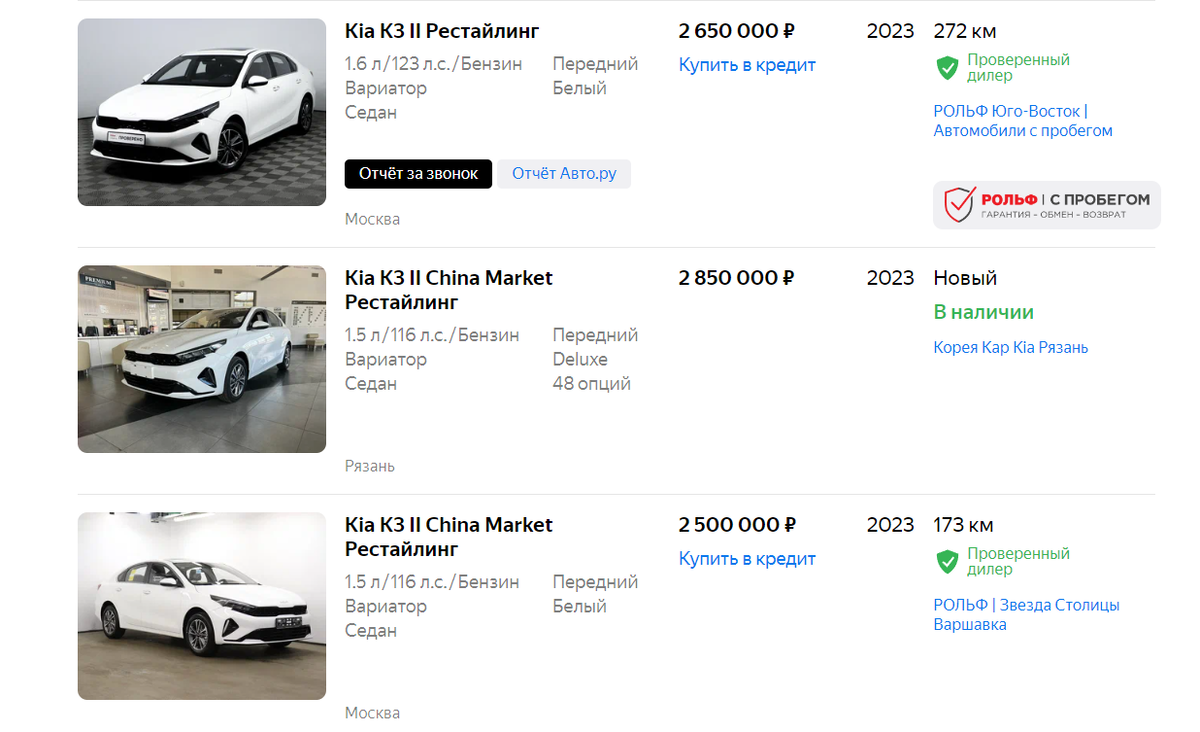Open dealer link 'РОЛЬФ | Звезда Столицы Варшавка'

[1026, 615]
